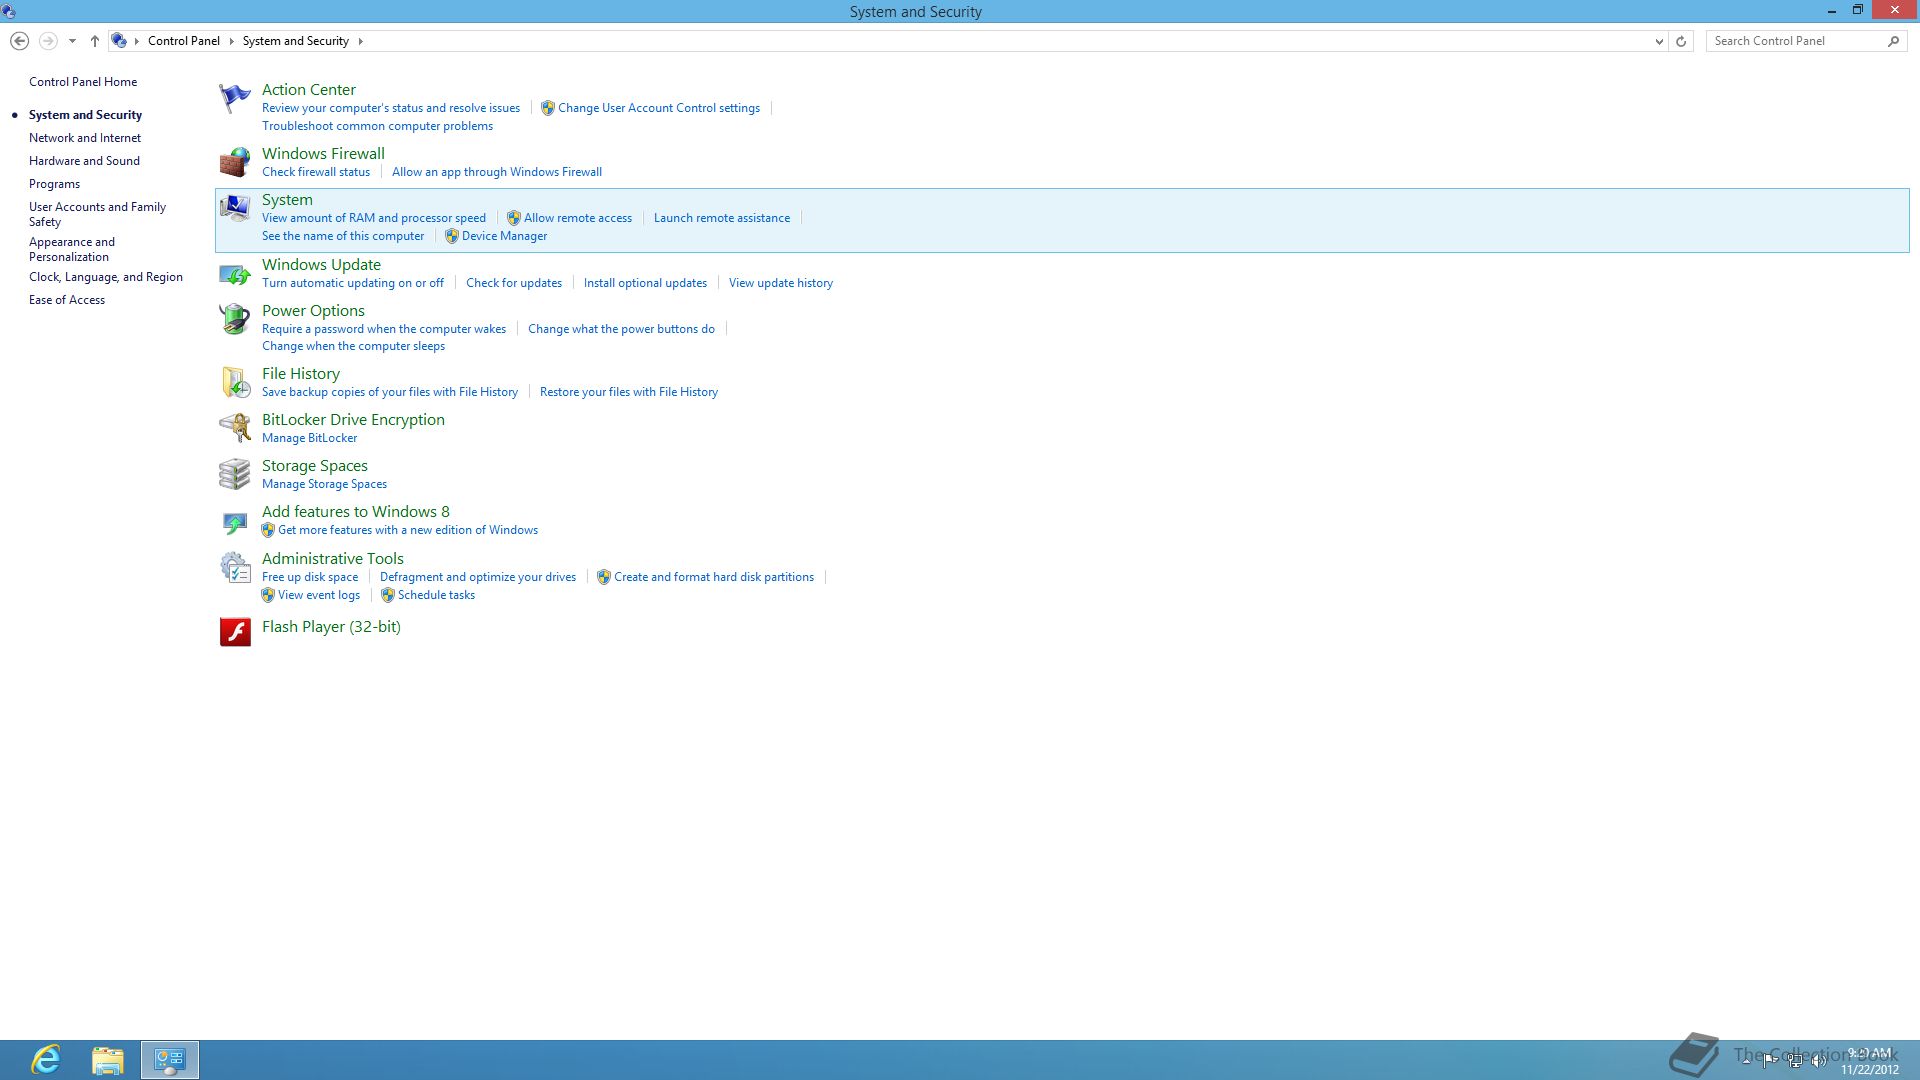Click the Storage Spaces drives icon
The image size is (1920, 1080).
coord(234,474)
